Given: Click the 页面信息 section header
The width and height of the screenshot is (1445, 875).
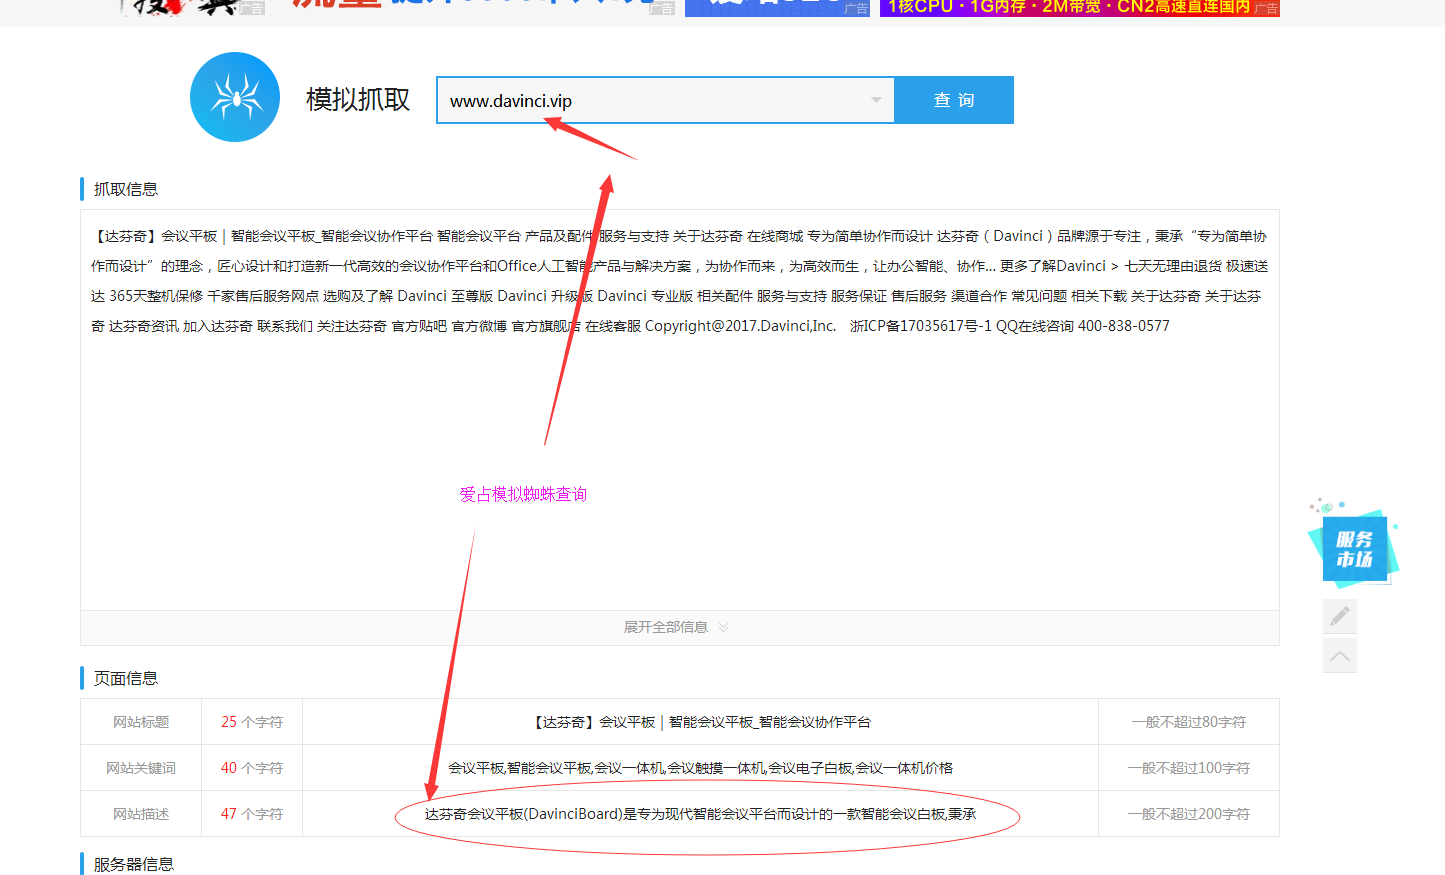Looking at the screenshot, I should (126, 678).
